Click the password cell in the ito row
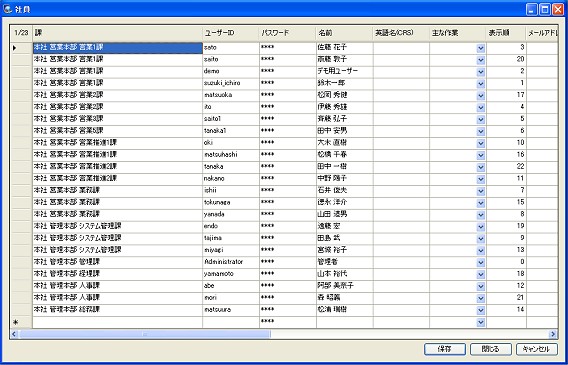This screenshot has width=568, height=365. (x=288, y=108)
